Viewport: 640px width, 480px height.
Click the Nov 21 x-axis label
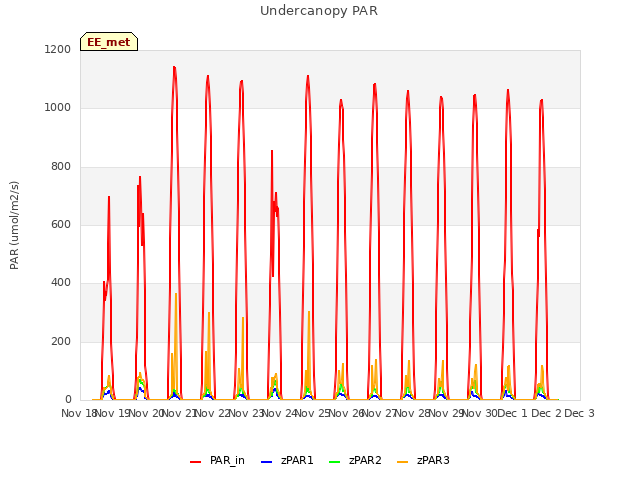pyautogui.click(x=179, y=413)
